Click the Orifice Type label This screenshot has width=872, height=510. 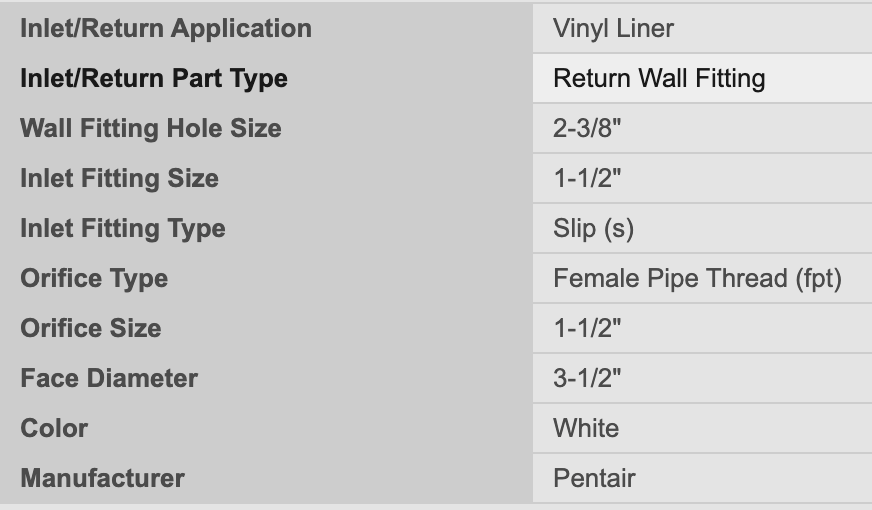(x=94, y=278)
